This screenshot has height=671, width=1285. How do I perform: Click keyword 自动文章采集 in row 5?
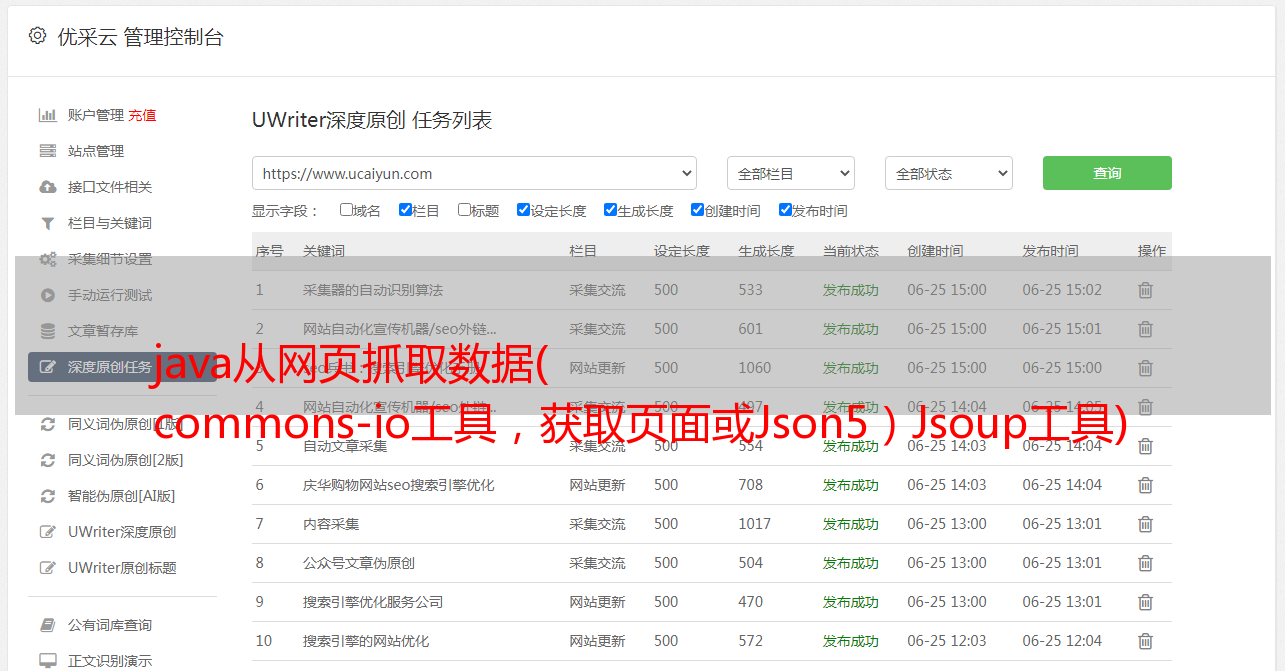[x=345, y=446]
